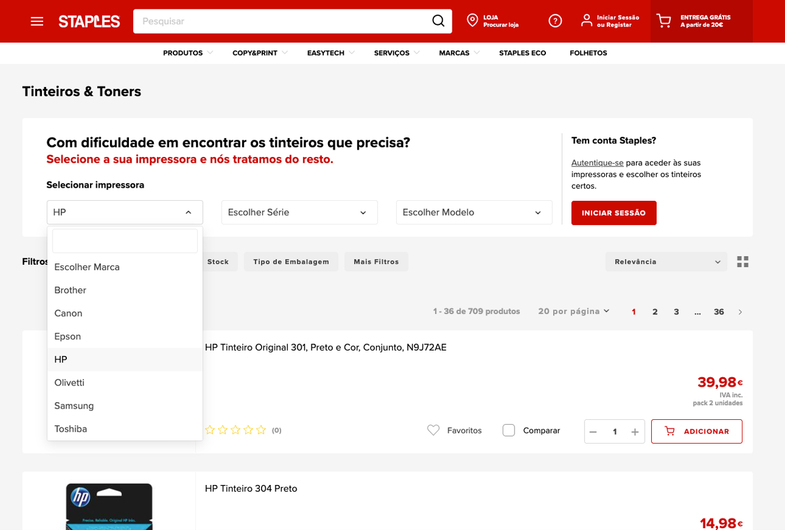Viewport: 785px width, 530px height.
Task: Open the user account icon
Action: [586, 21]
